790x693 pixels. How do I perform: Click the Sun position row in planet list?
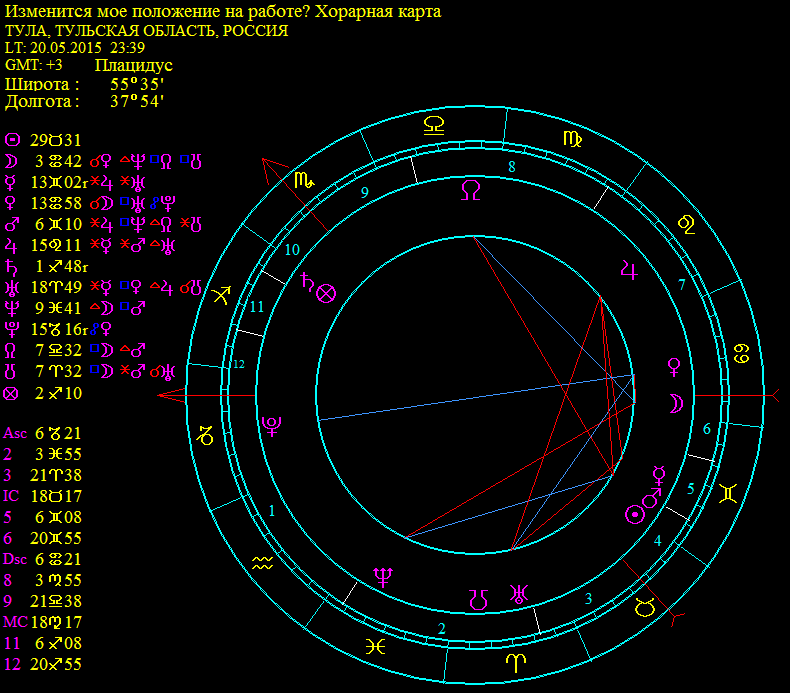(43, 140)
